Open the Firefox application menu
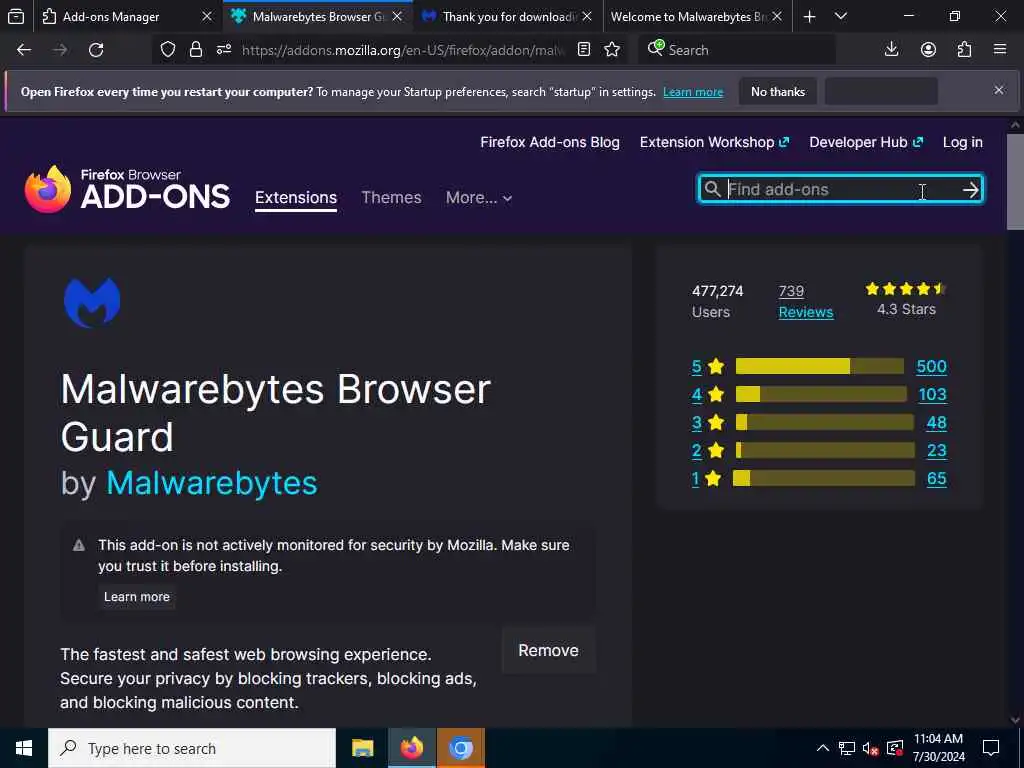This screenshot has height=768, width=1024. 1000,50
